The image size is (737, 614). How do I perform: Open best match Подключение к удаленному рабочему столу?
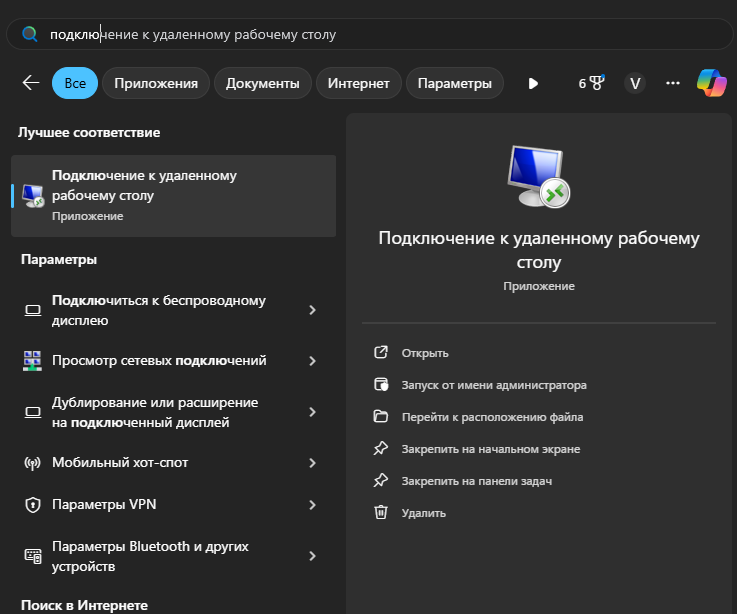pos(173,196)
